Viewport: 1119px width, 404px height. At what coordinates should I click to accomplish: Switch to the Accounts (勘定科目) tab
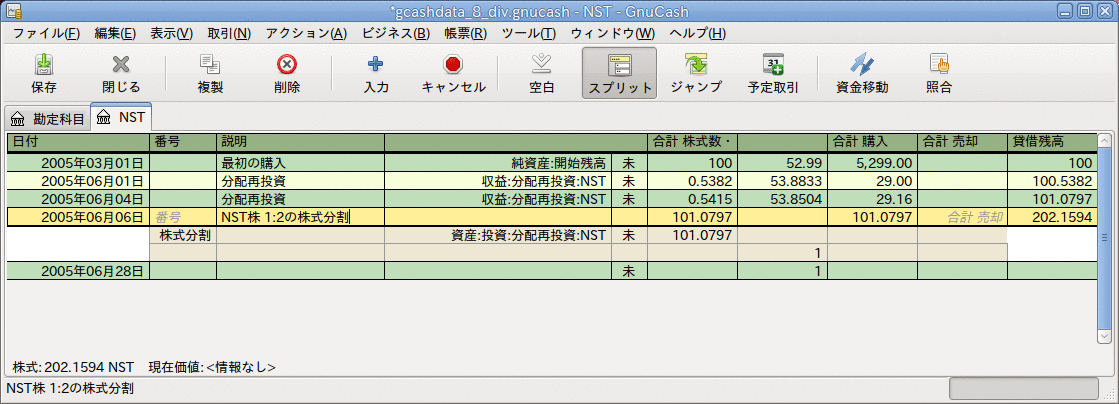46,118
